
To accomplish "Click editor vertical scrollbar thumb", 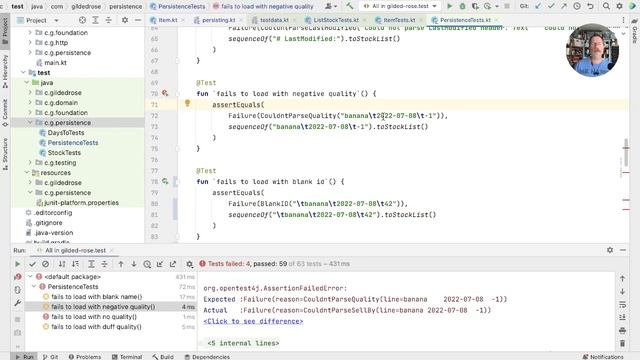I will 626,152.
